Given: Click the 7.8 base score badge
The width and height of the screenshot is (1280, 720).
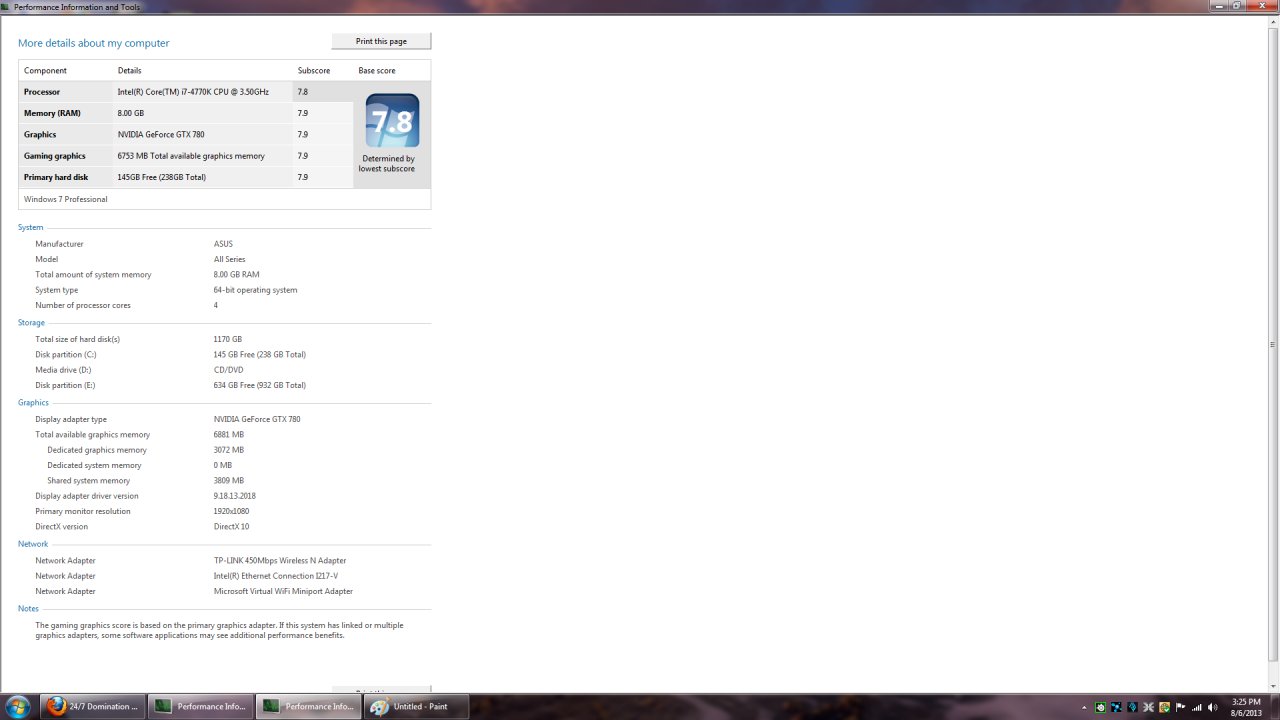Looking at the screenshot, I should 392,121.
